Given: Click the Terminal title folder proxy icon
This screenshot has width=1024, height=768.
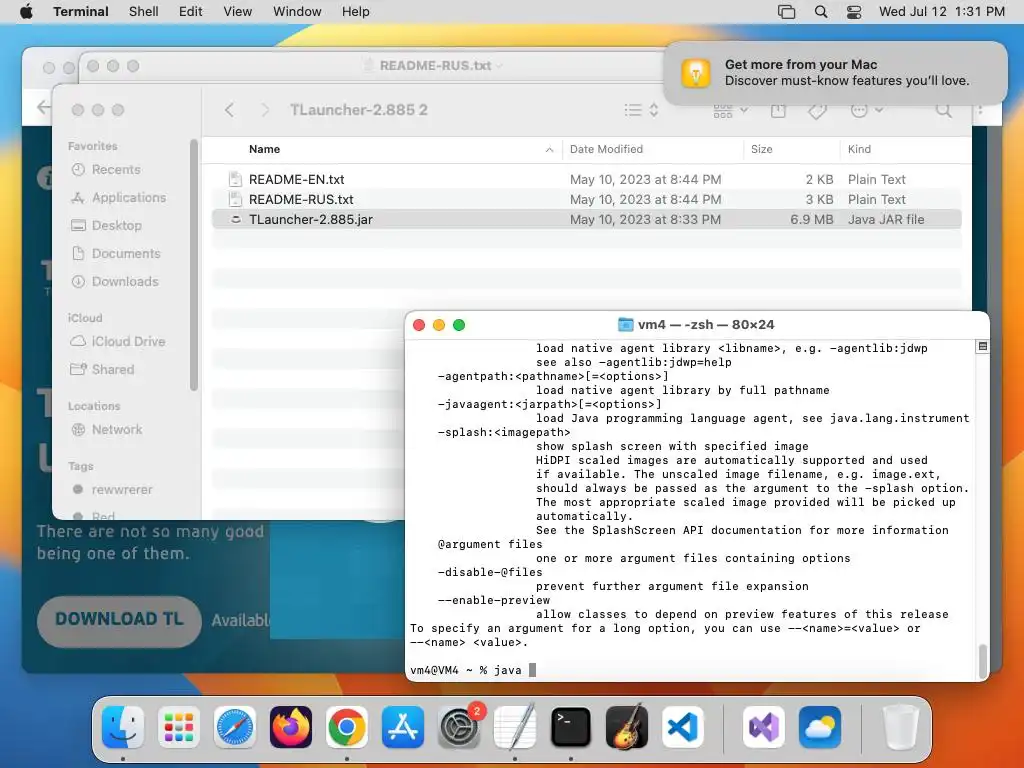Looking at the screenshot, I should 626,325.
